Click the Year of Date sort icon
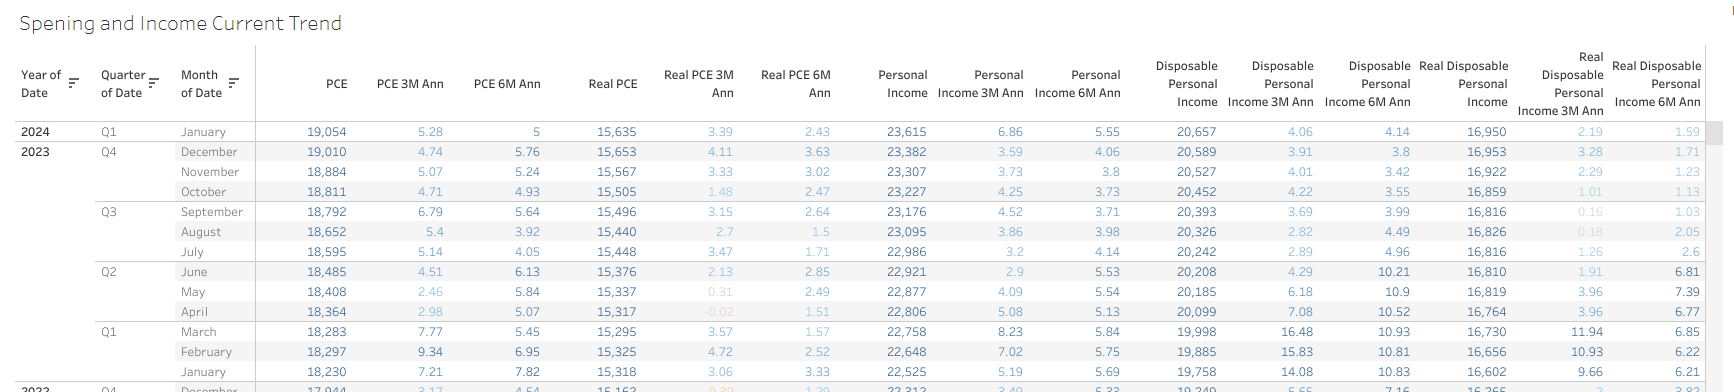Screen dimensions: 1734x392 click(73, 83)
